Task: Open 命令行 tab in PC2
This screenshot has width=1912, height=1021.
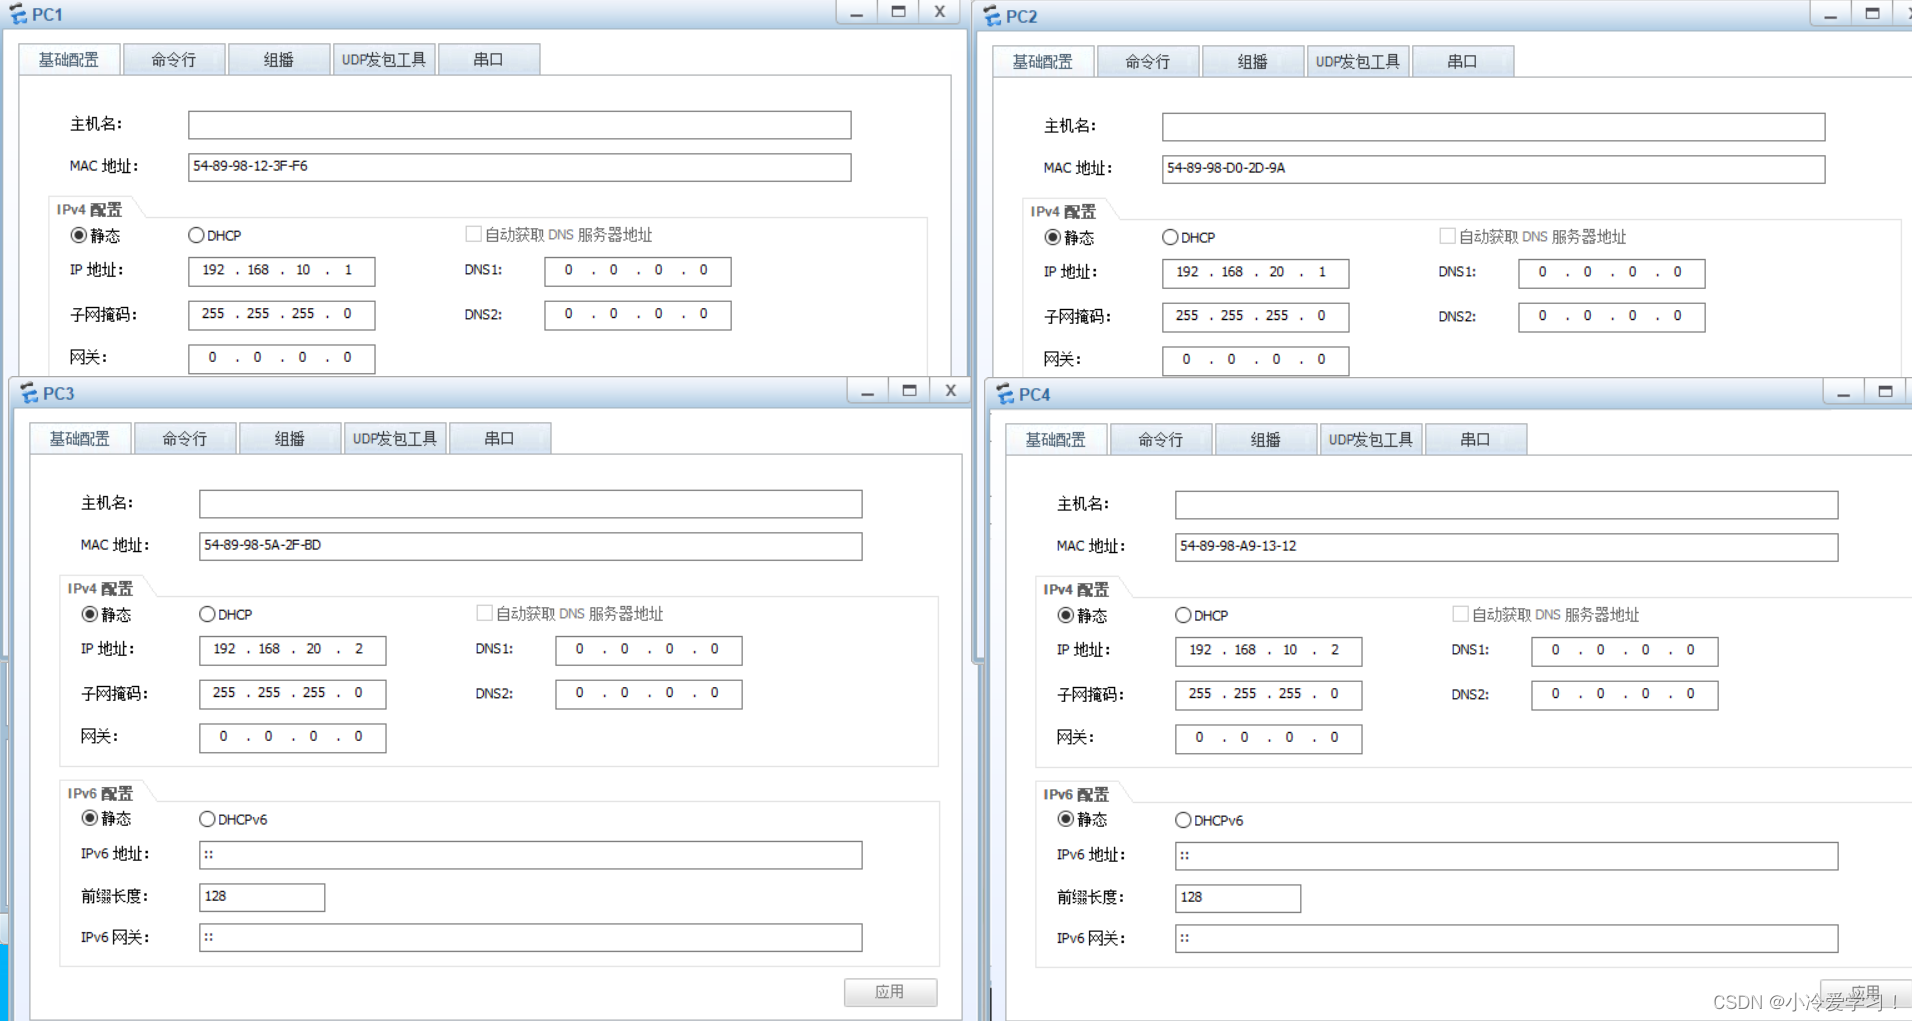Action: tap(1148, 61)
